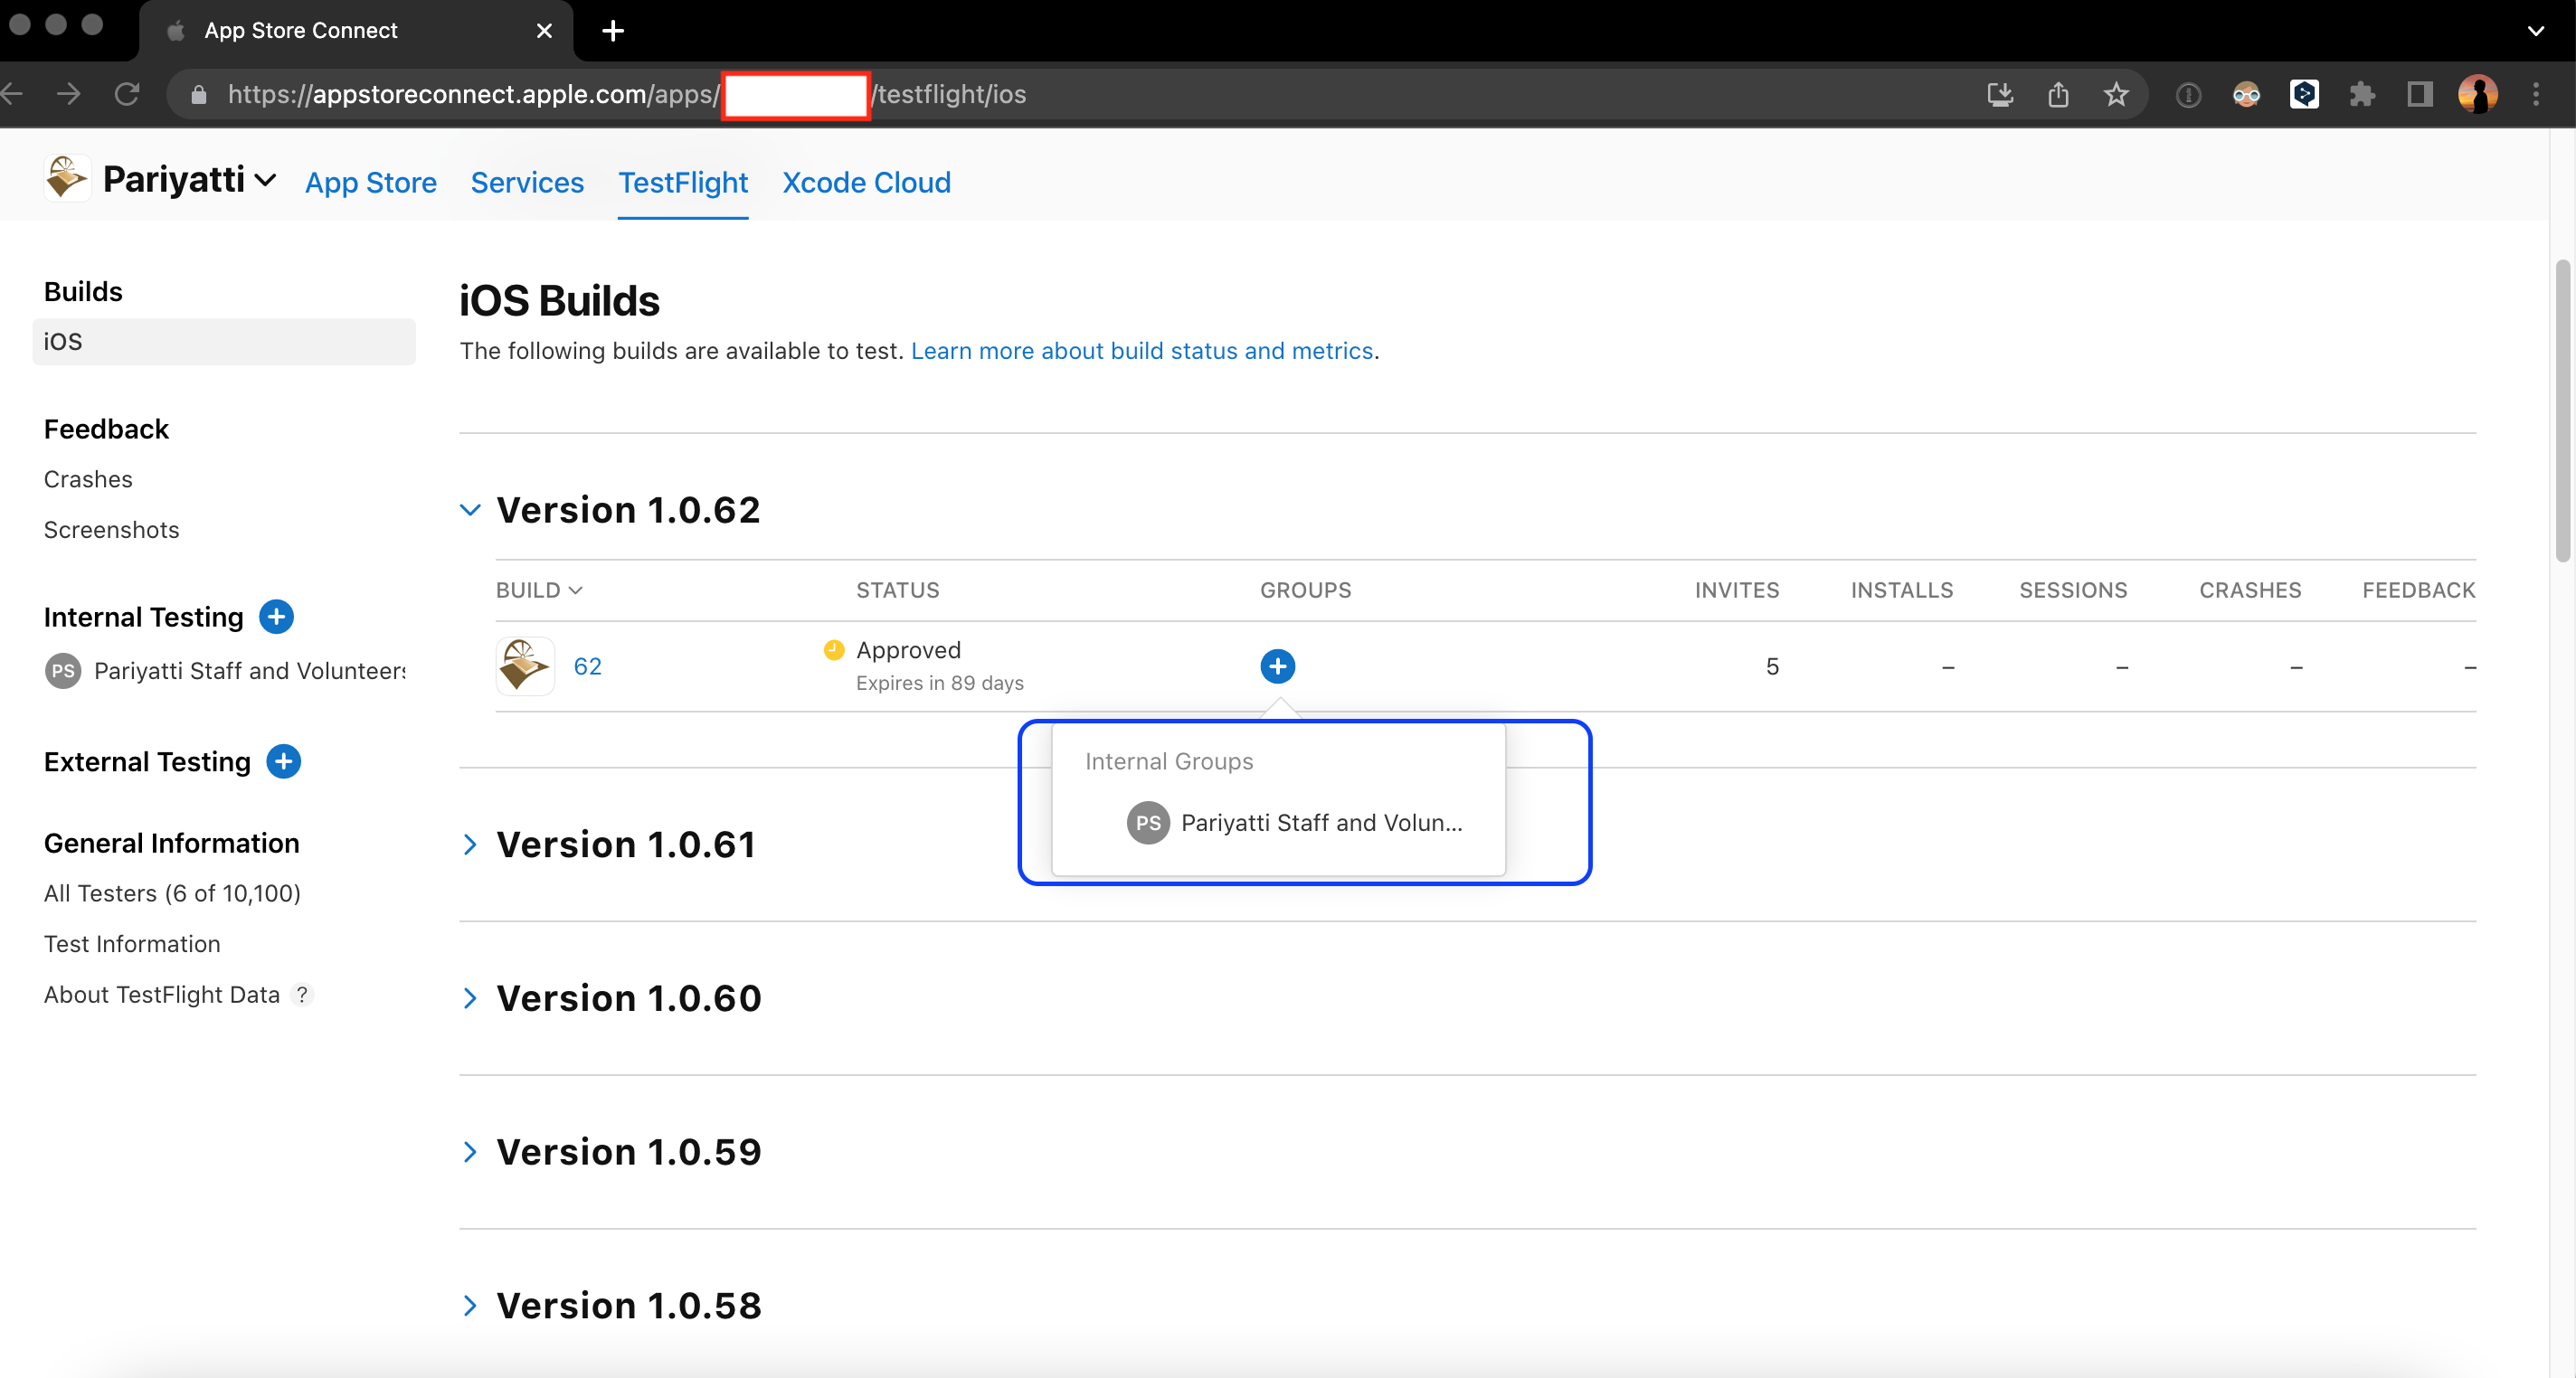Click the browser forward arrow
Image resolution: width=2576 pixels, height=1378 pixels.
click(x=69, y=94)
